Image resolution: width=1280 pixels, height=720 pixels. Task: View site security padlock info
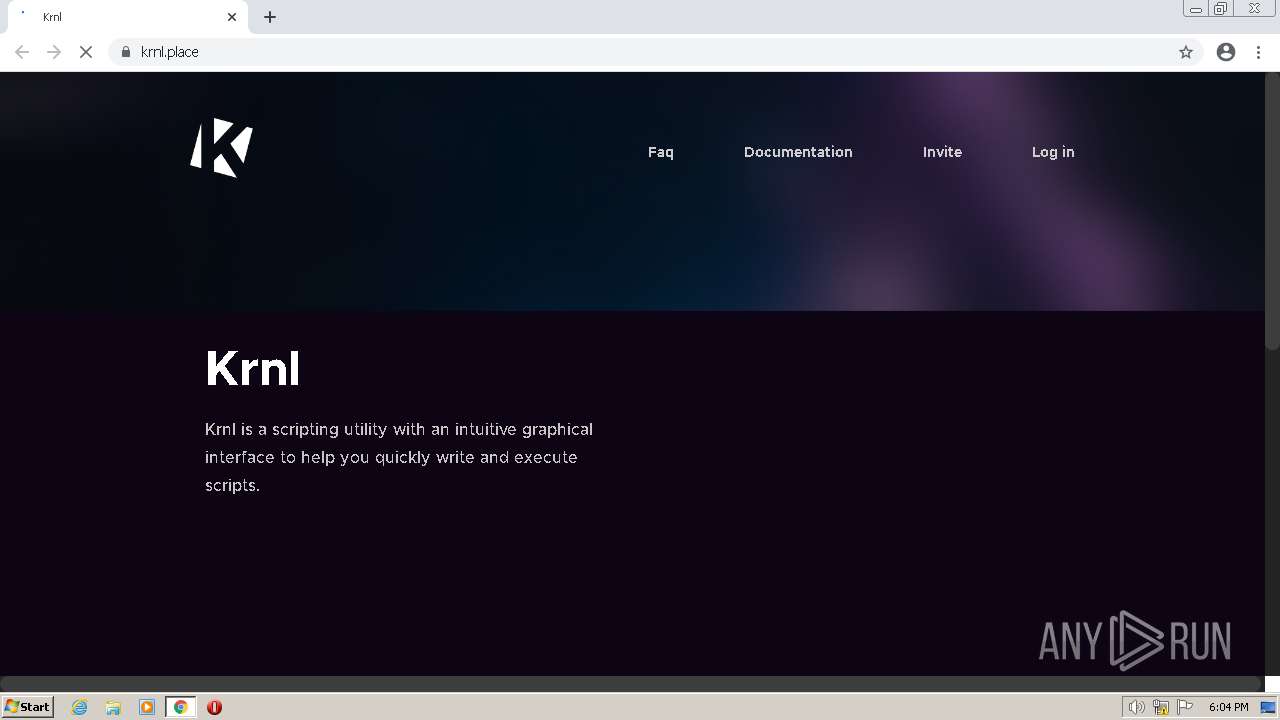(126, 52)
